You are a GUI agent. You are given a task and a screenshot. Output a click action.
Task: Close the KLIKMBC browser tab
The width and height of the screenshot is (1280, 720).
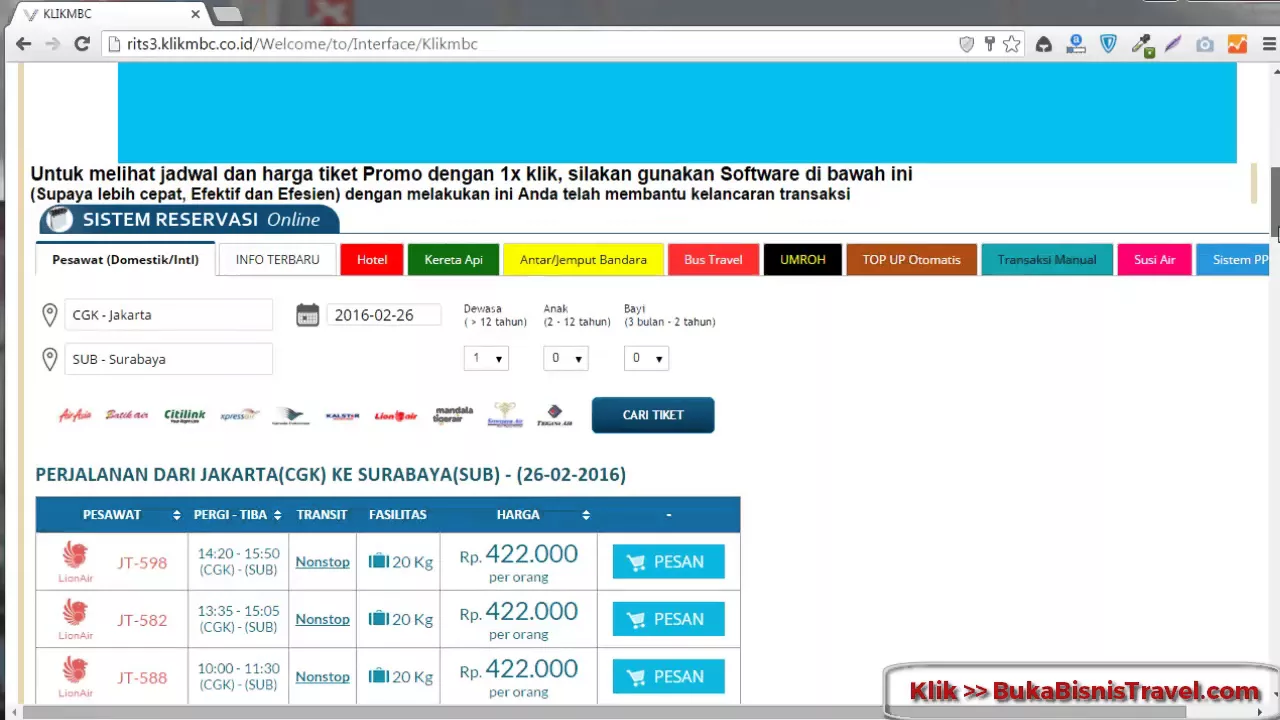tap(196, 14)
